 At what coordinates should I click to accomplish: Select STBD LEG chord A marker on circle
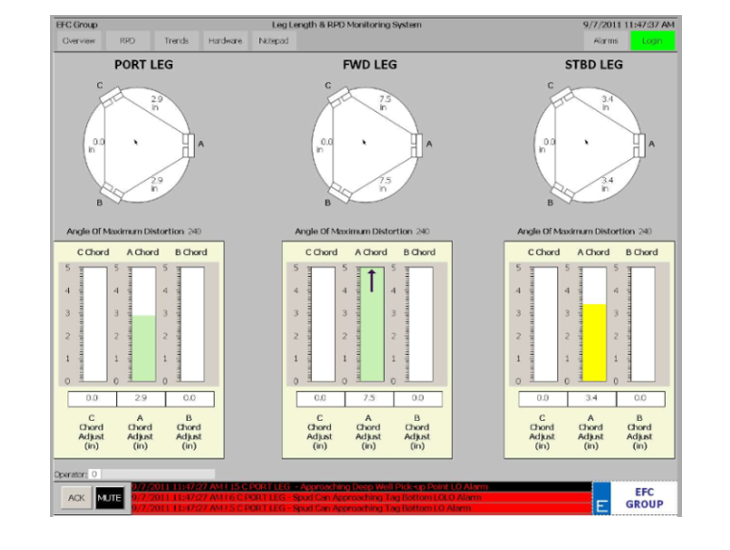[x=639, y=145]
